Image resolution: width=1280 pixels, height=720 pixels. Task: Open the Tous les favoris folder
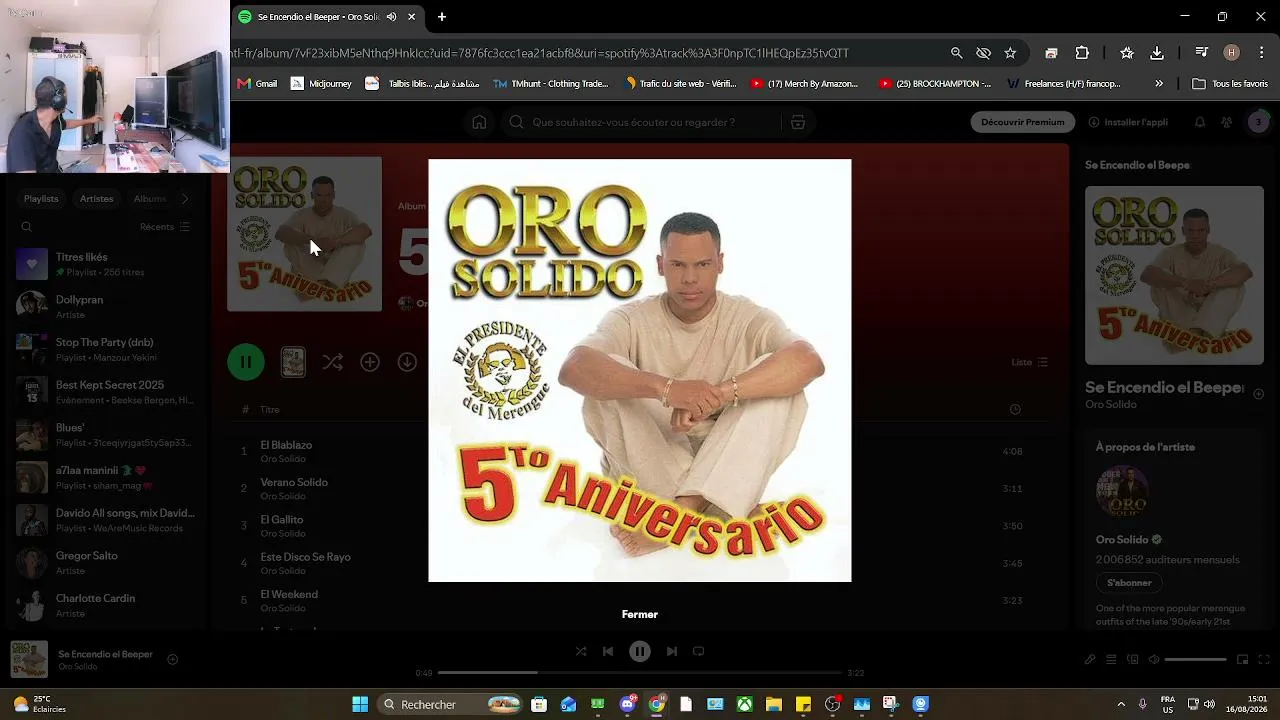coord(1230,84)
